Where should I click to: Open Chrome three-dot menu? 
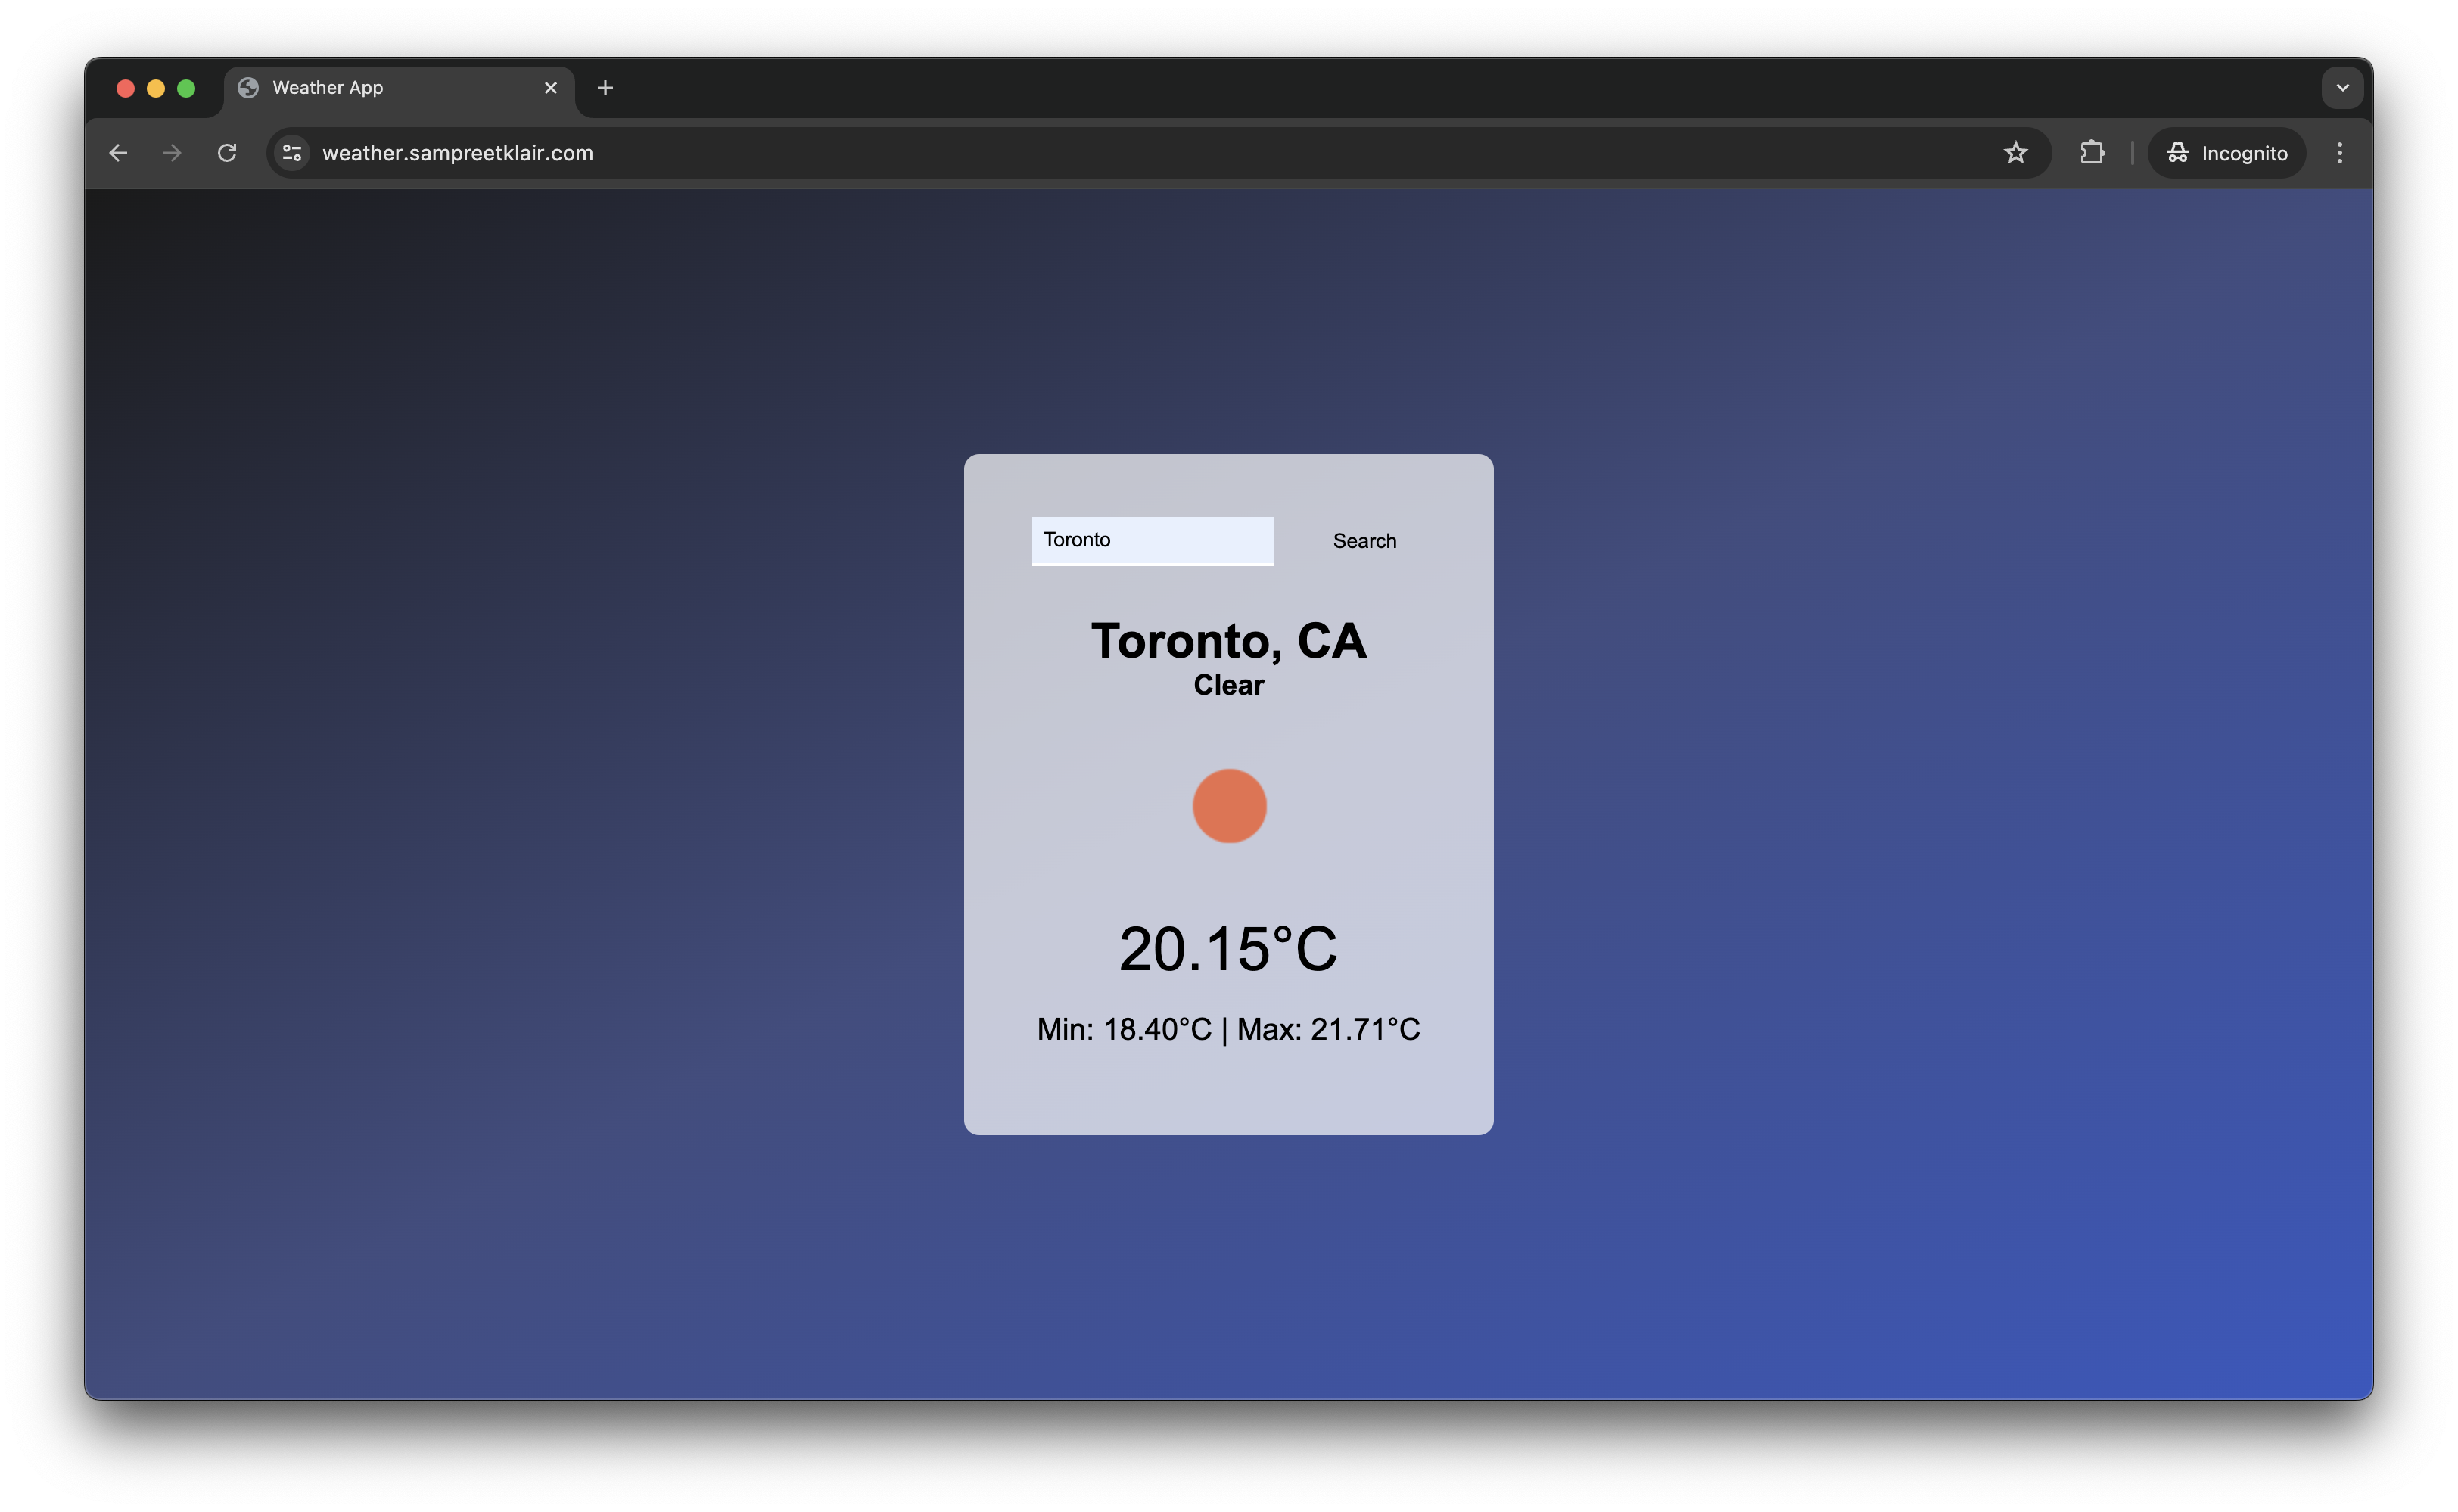pos(2339,153)
